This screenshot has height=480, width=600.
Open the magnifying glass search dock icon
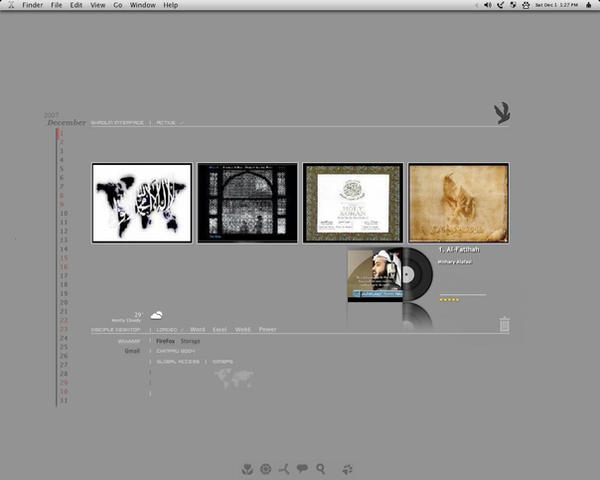pyautogui.click(x=321, y=469)
